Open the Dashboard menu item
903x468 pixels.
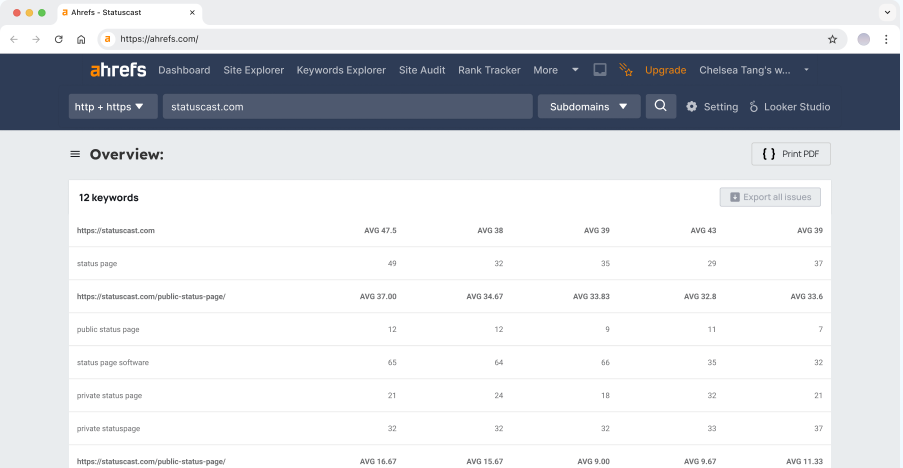tap(184, 70)
